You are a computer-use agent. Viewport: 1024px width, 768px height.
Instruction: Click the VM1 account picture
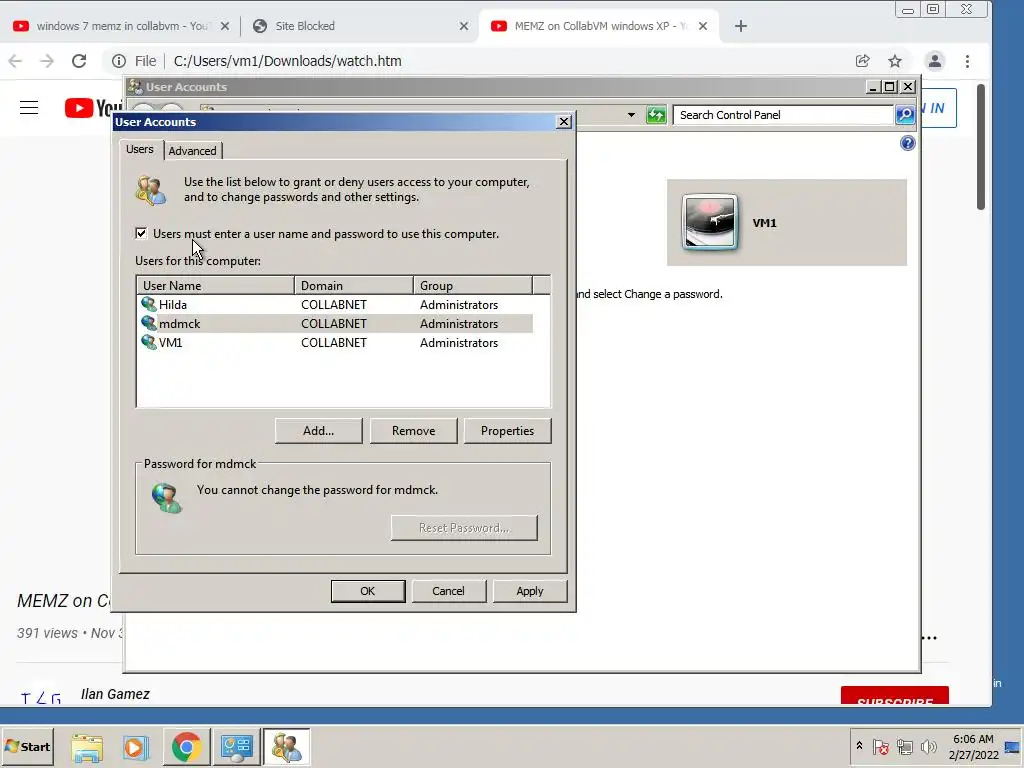(x=710, y=222)
